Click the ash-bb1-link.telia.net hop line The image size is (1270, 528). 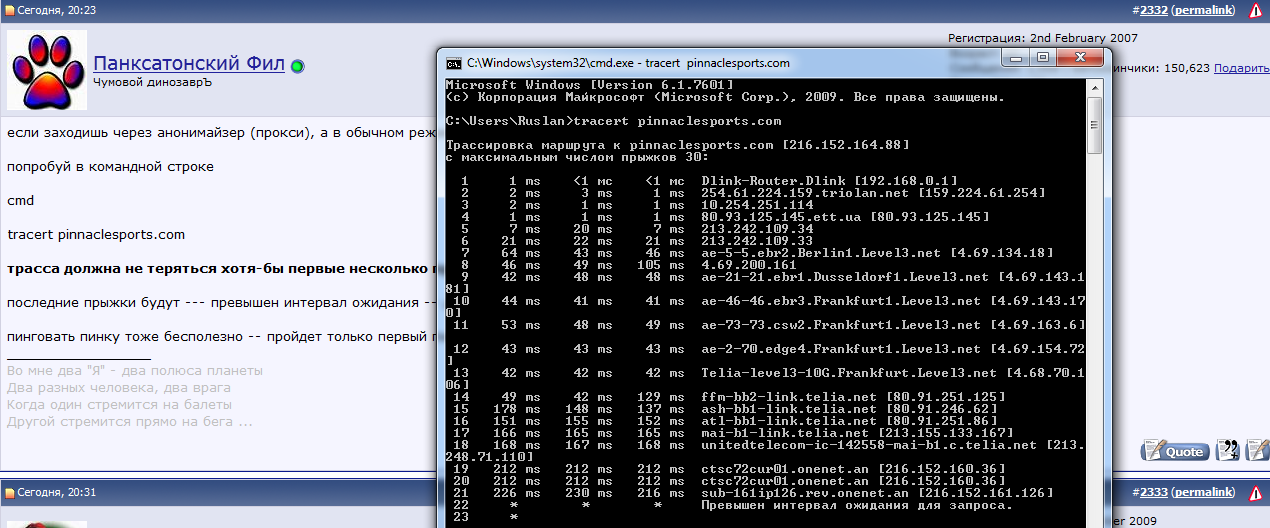point(726,408)
